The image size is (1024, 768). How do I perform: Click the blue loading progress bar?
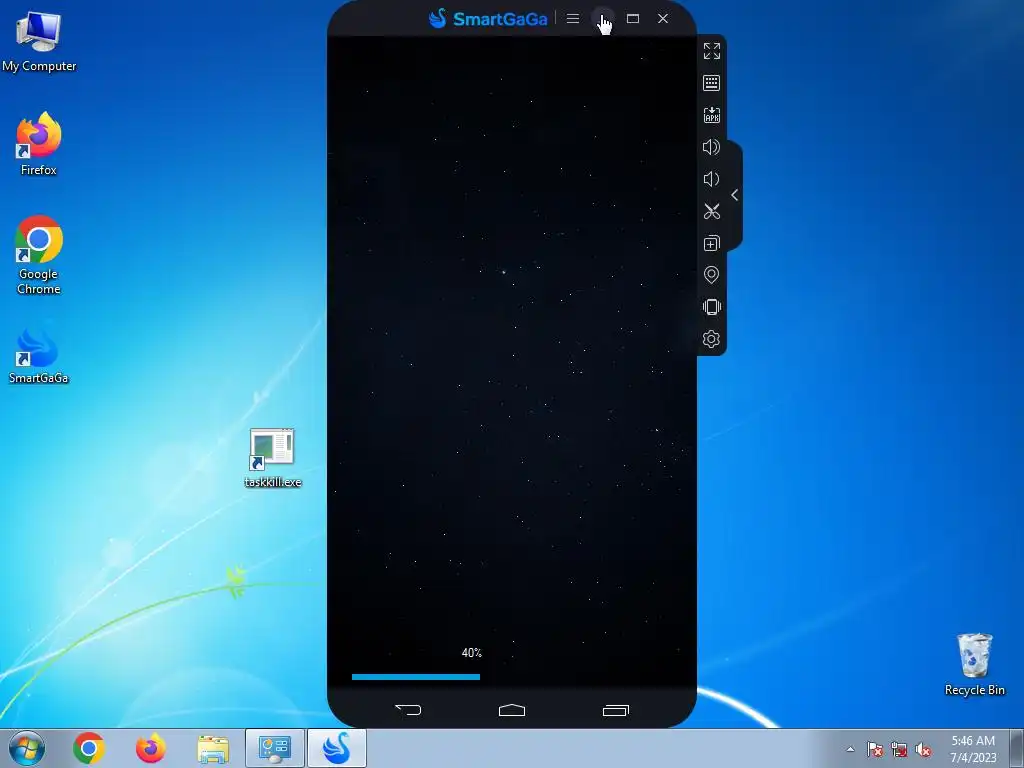(416, 677)
